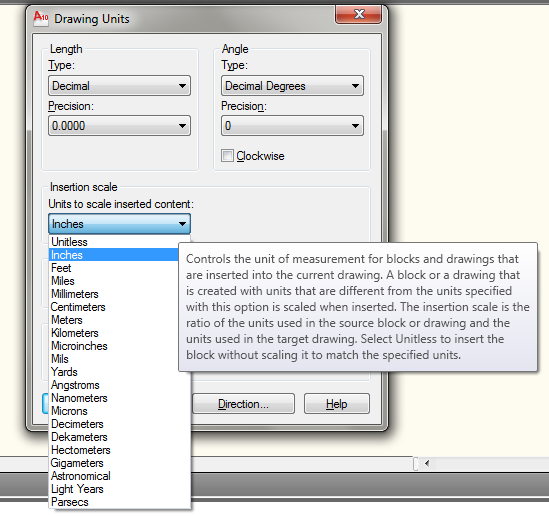Expand the Angle Type dropdown
Screen dimensions: 549x519
tap(292, 86)
